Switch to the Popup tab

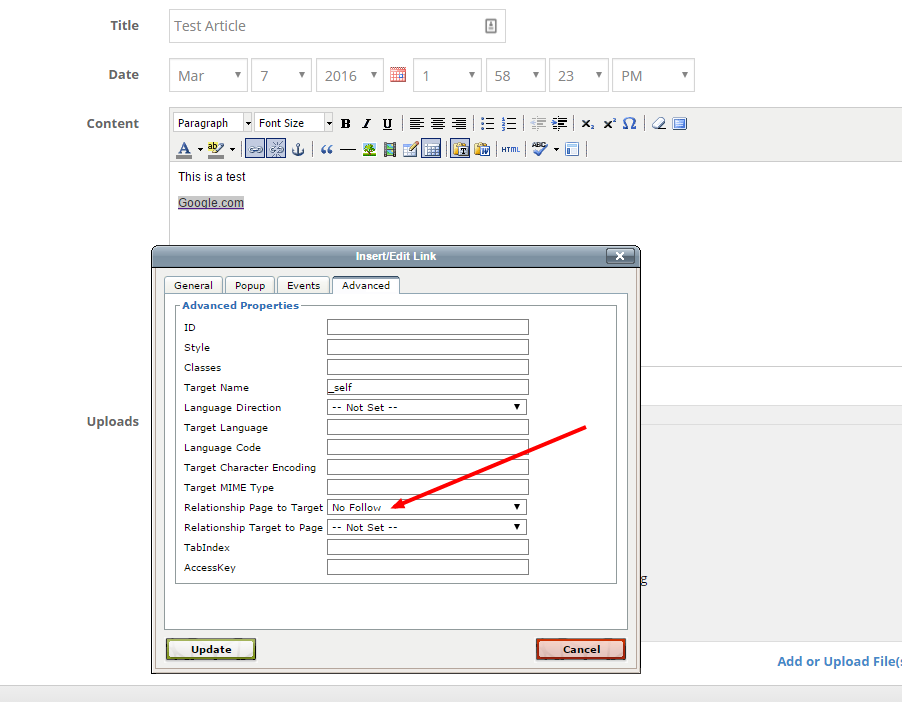tap(250, 285)
